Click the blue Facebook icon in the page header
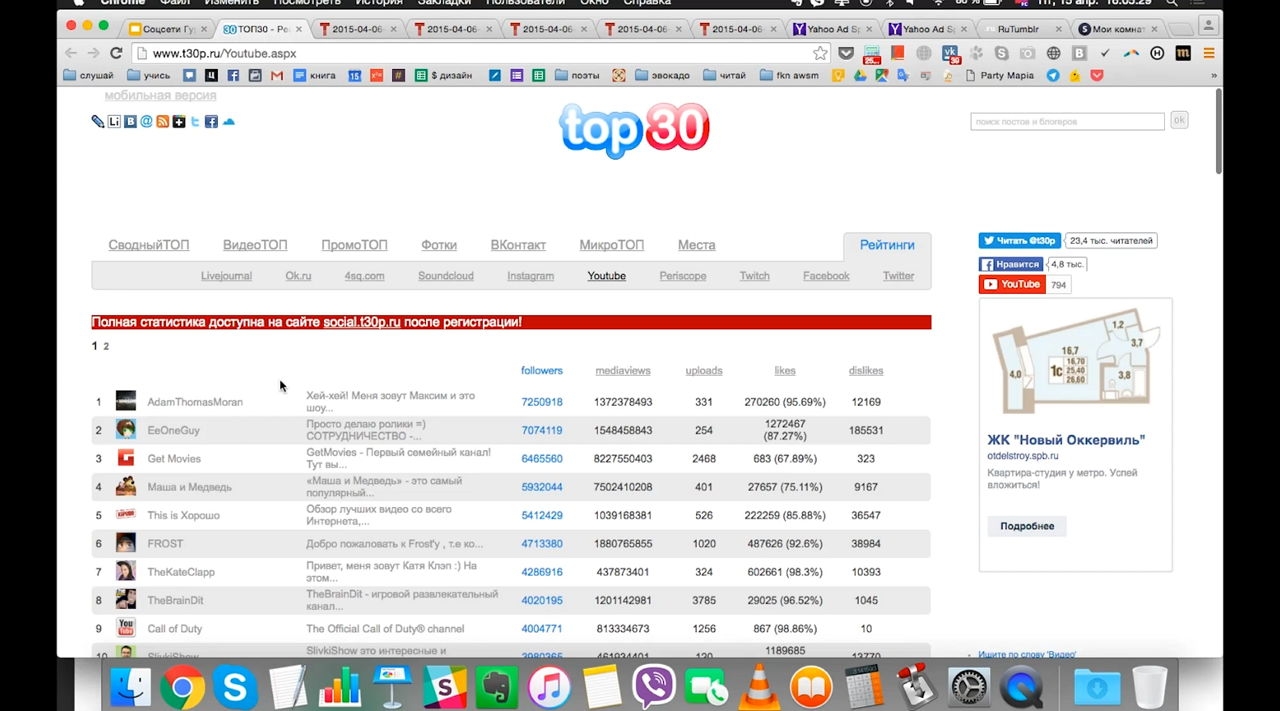 [211, 122]
